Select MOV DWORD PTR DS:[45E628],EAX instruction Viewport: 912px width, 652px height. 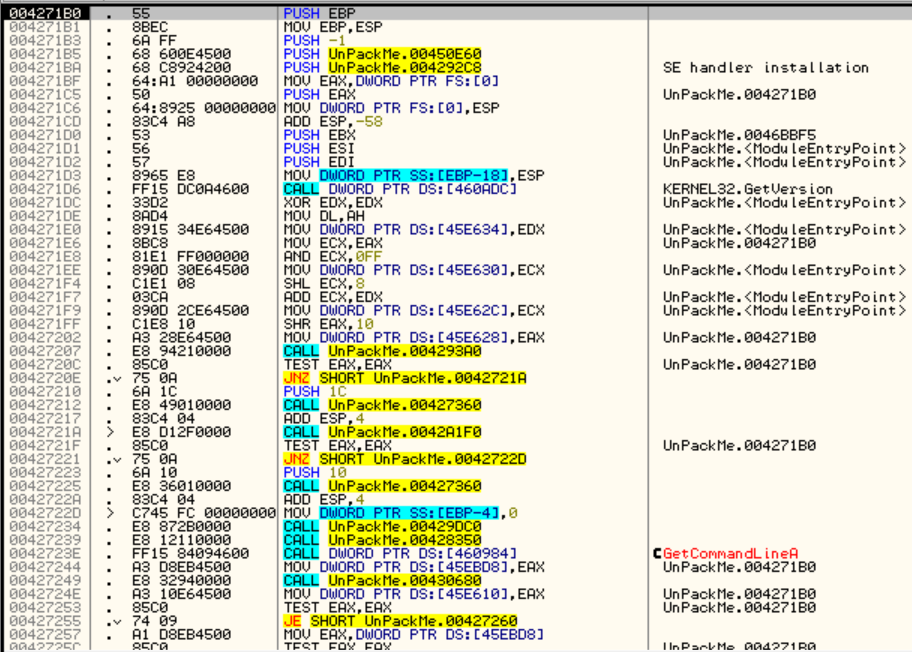(414, 337)
